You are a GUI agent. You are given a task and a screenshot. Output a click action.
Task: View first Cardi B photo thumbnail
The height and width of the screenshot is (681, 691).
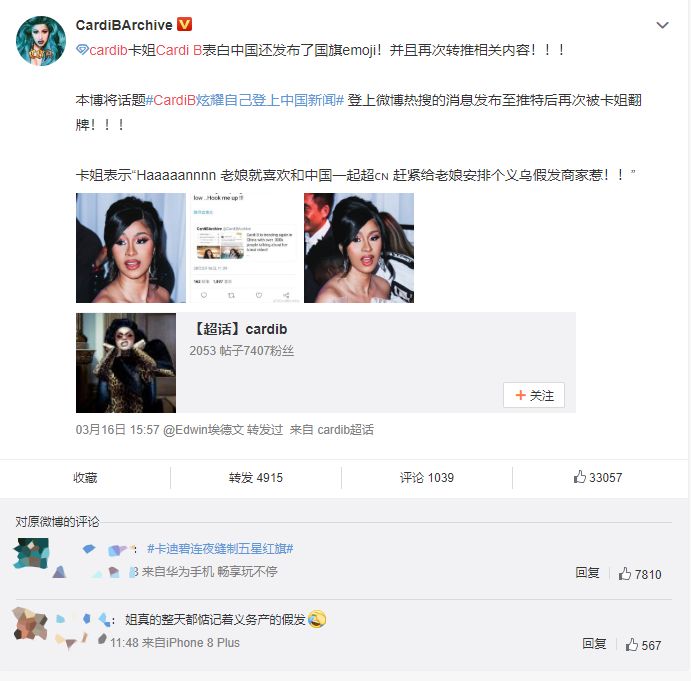(131, 248)
